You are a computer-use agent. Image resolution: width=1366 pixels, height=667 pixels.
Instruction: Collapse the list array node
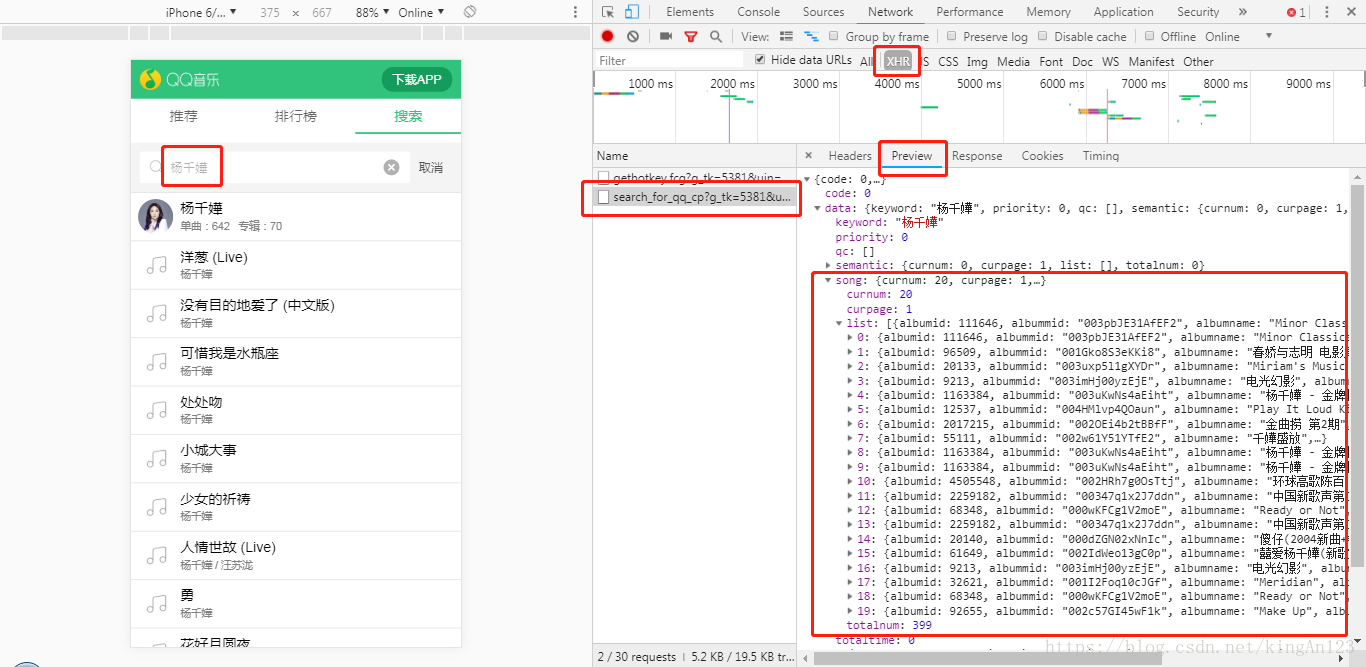tap(839, 323)
